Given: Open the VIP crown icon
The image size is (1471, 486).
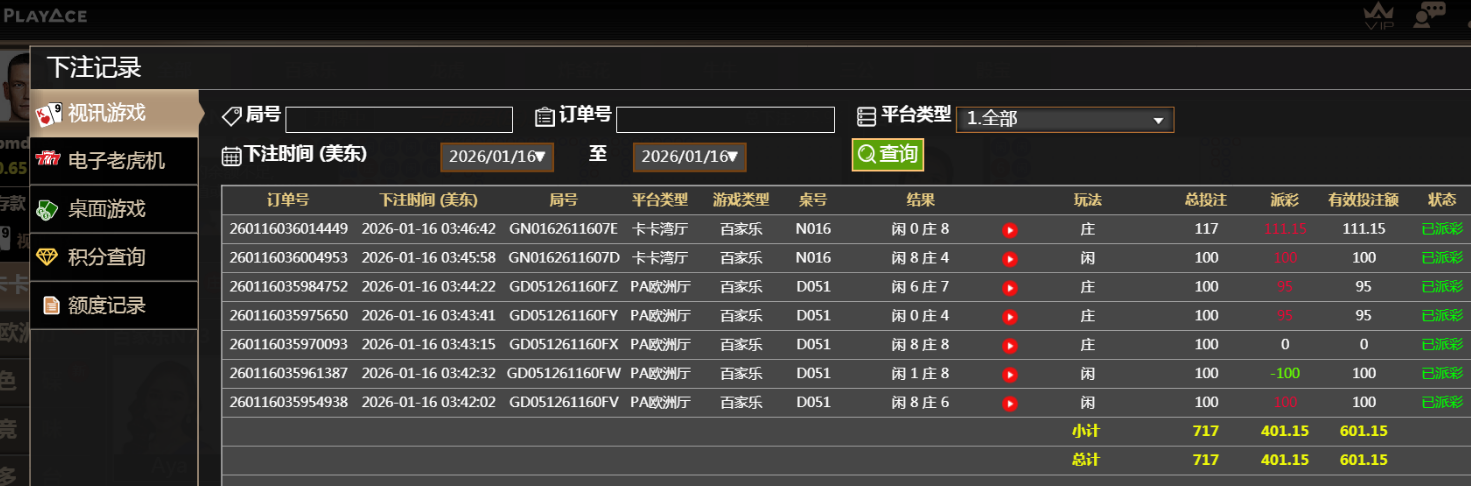Looking at the screenshot, I should [1379, 16].
